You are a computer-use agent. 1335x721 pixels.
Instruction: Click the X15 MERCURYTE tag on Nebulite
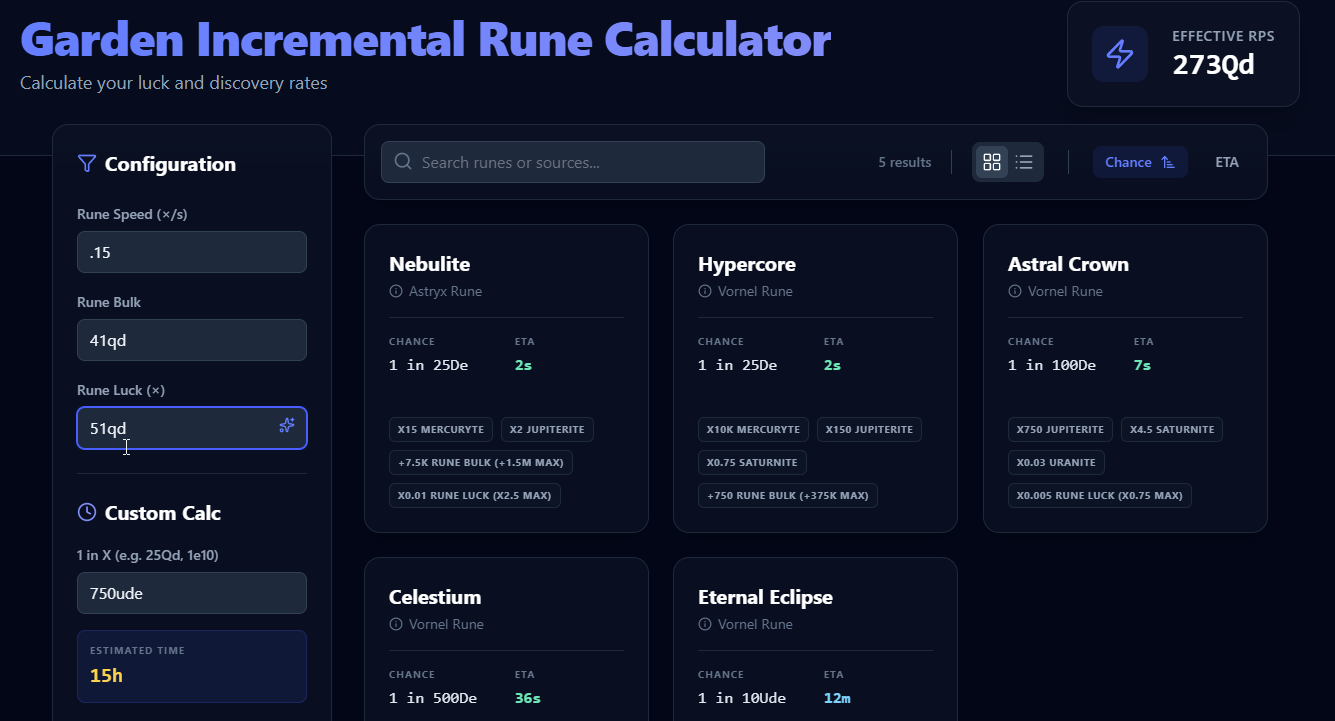pyautogui.click(x=441, y=429)
